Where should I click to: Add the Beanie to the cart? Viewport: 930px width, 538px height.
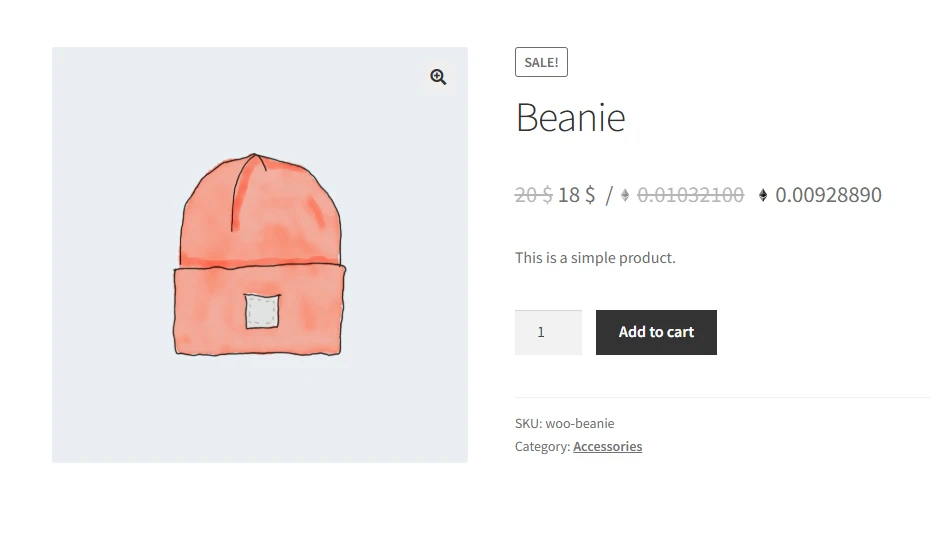[656, 332]
